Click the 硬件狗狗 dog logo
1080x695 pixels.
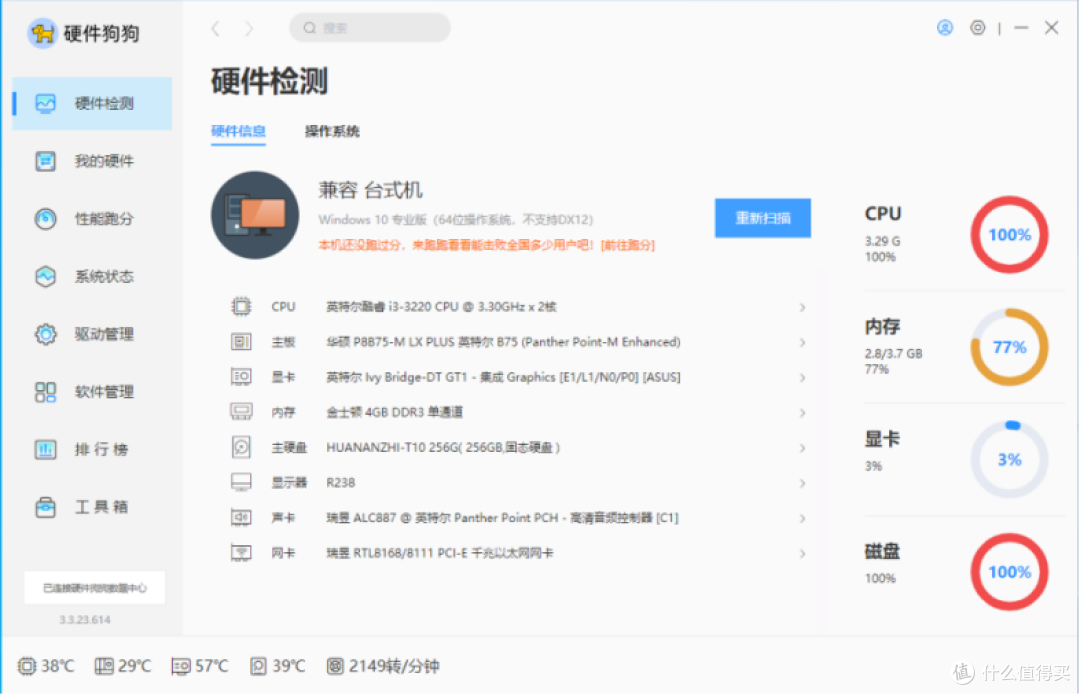click(42, 32)
